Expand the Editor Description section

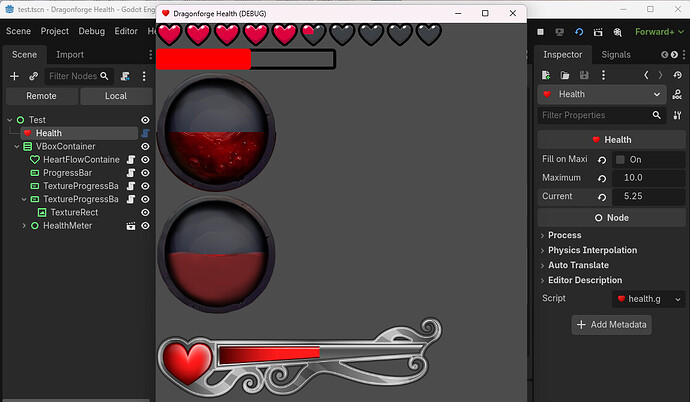click(x=584, y=280)
